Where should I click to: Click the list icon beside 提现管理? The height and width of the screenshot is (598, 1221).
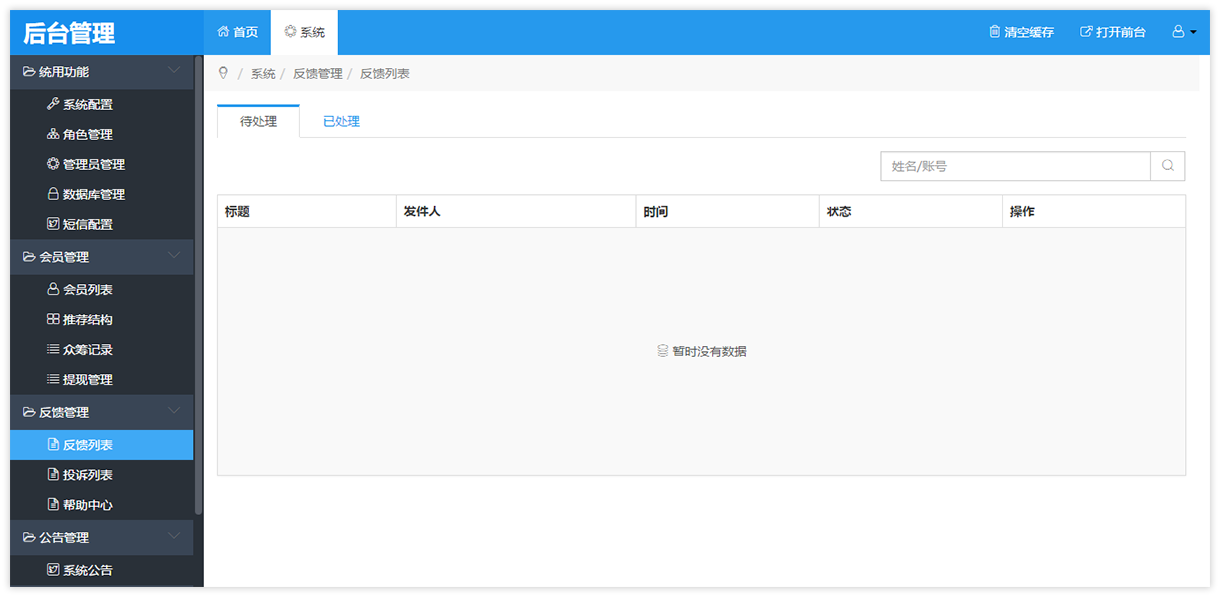(53, 379)
